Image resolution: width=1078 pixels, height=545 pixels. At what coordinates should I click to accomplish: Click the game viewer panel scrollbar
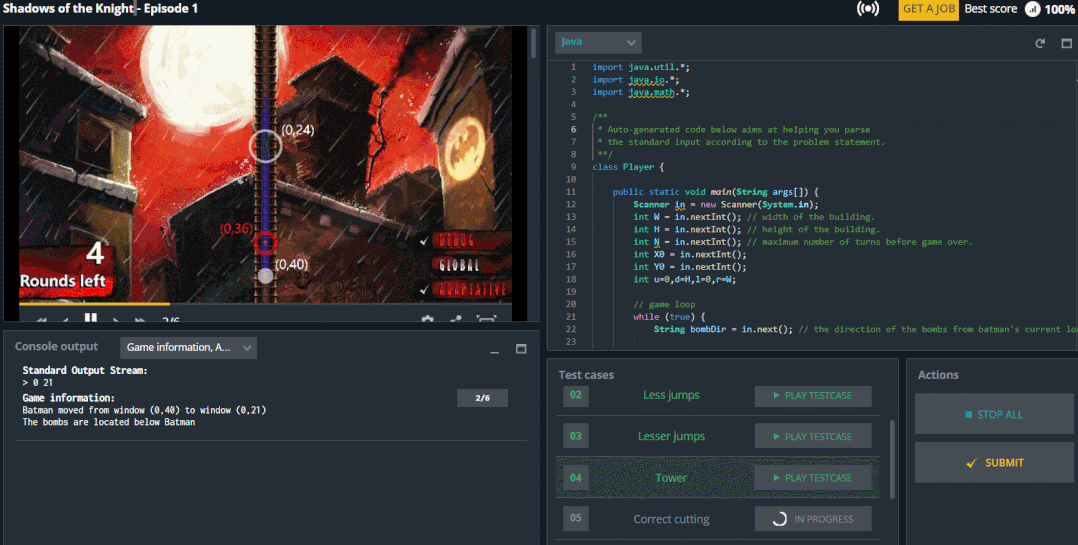[533, 43]
